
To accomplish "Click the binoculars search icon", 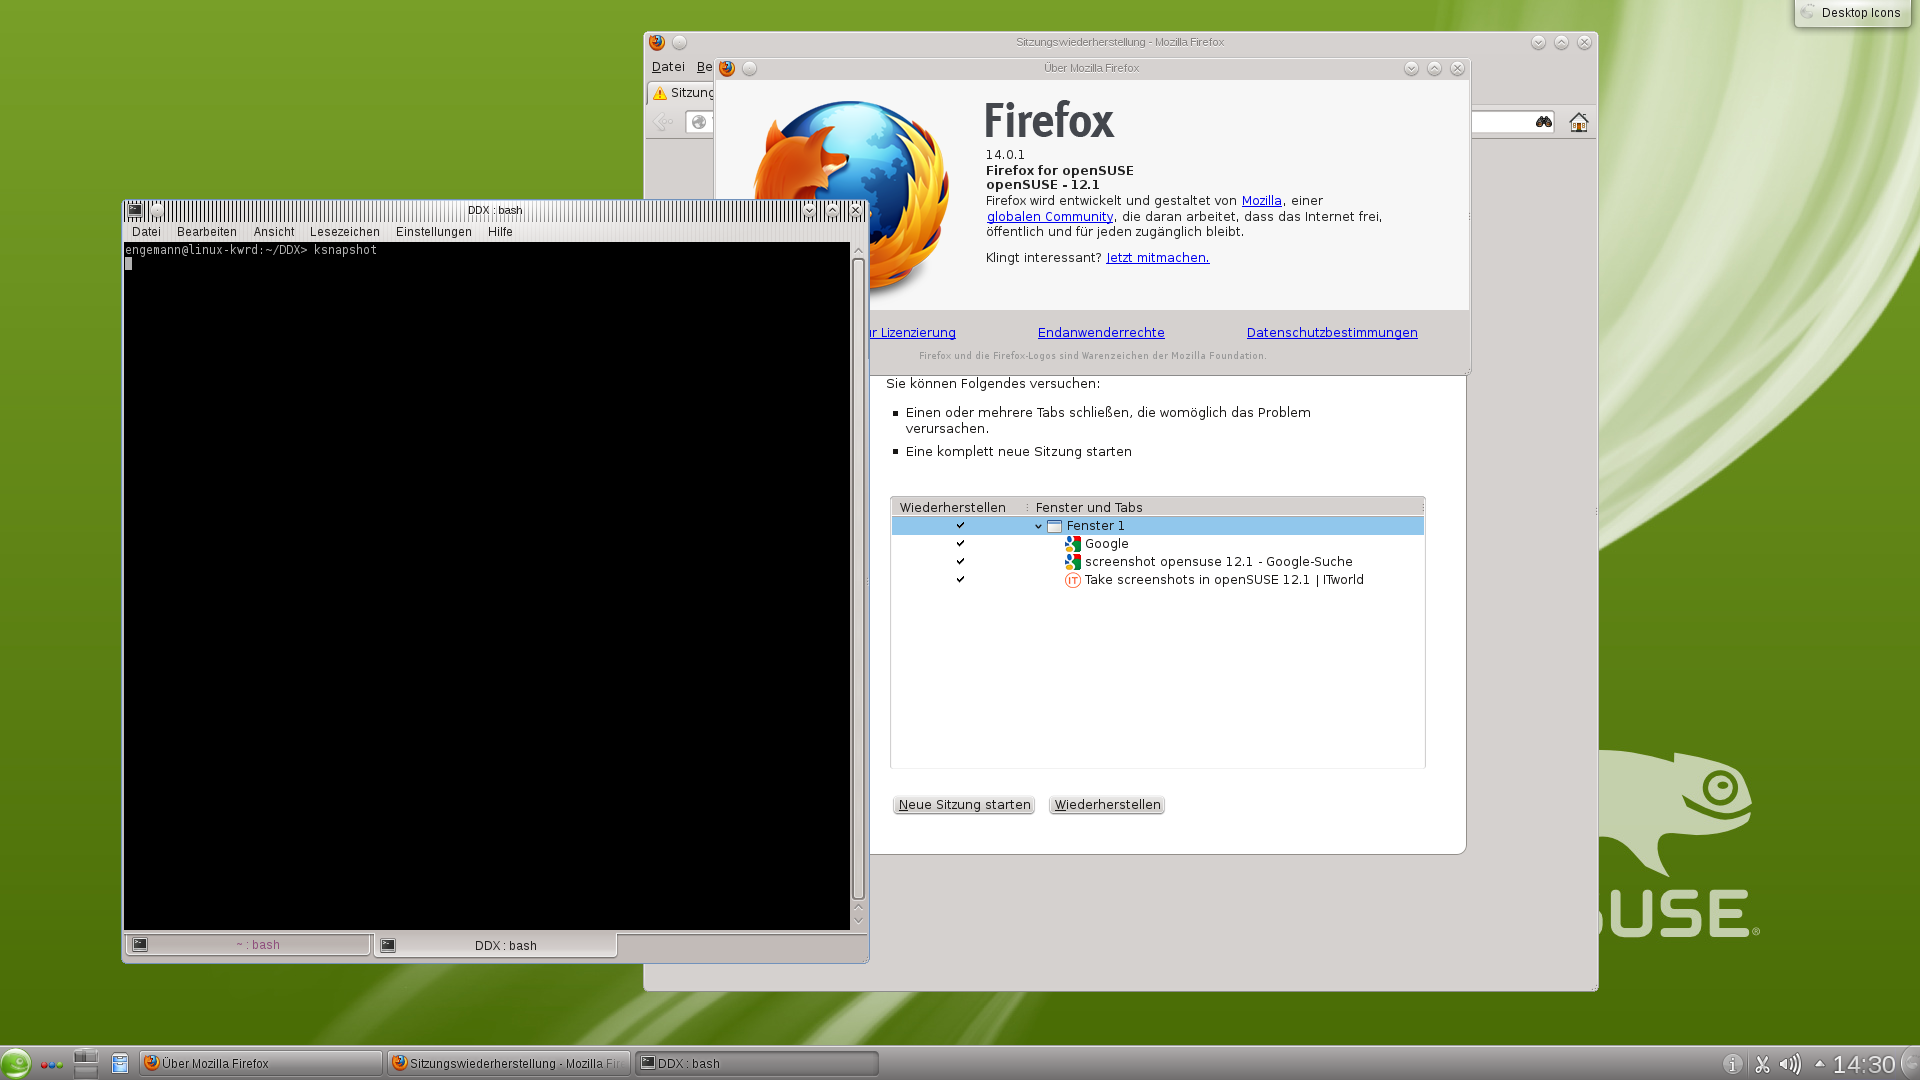I will tap(1544, 122).
